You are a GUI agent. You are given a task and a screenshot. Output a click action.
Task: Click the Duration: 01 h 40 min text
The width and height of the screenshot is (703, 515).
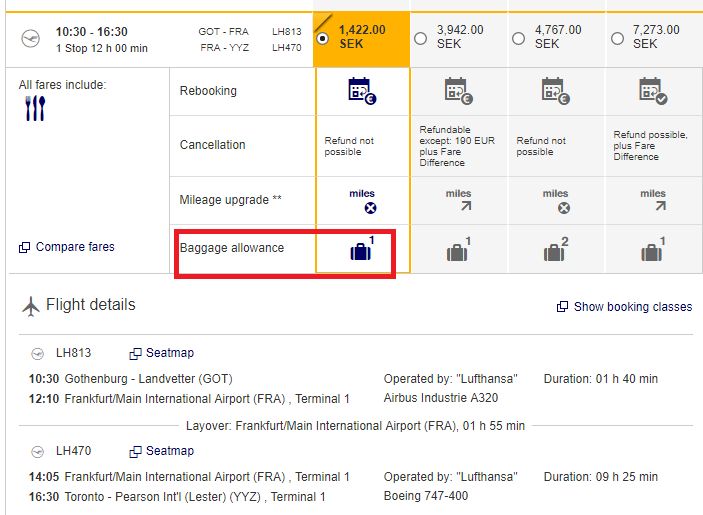point(601,379)
